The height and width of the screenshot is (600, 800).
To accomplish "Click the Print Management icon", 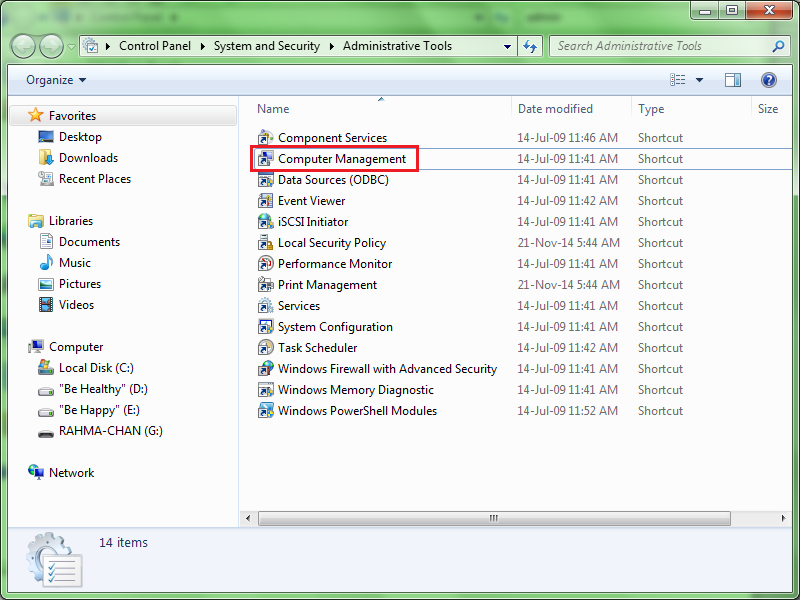I will tap(265, 284).
